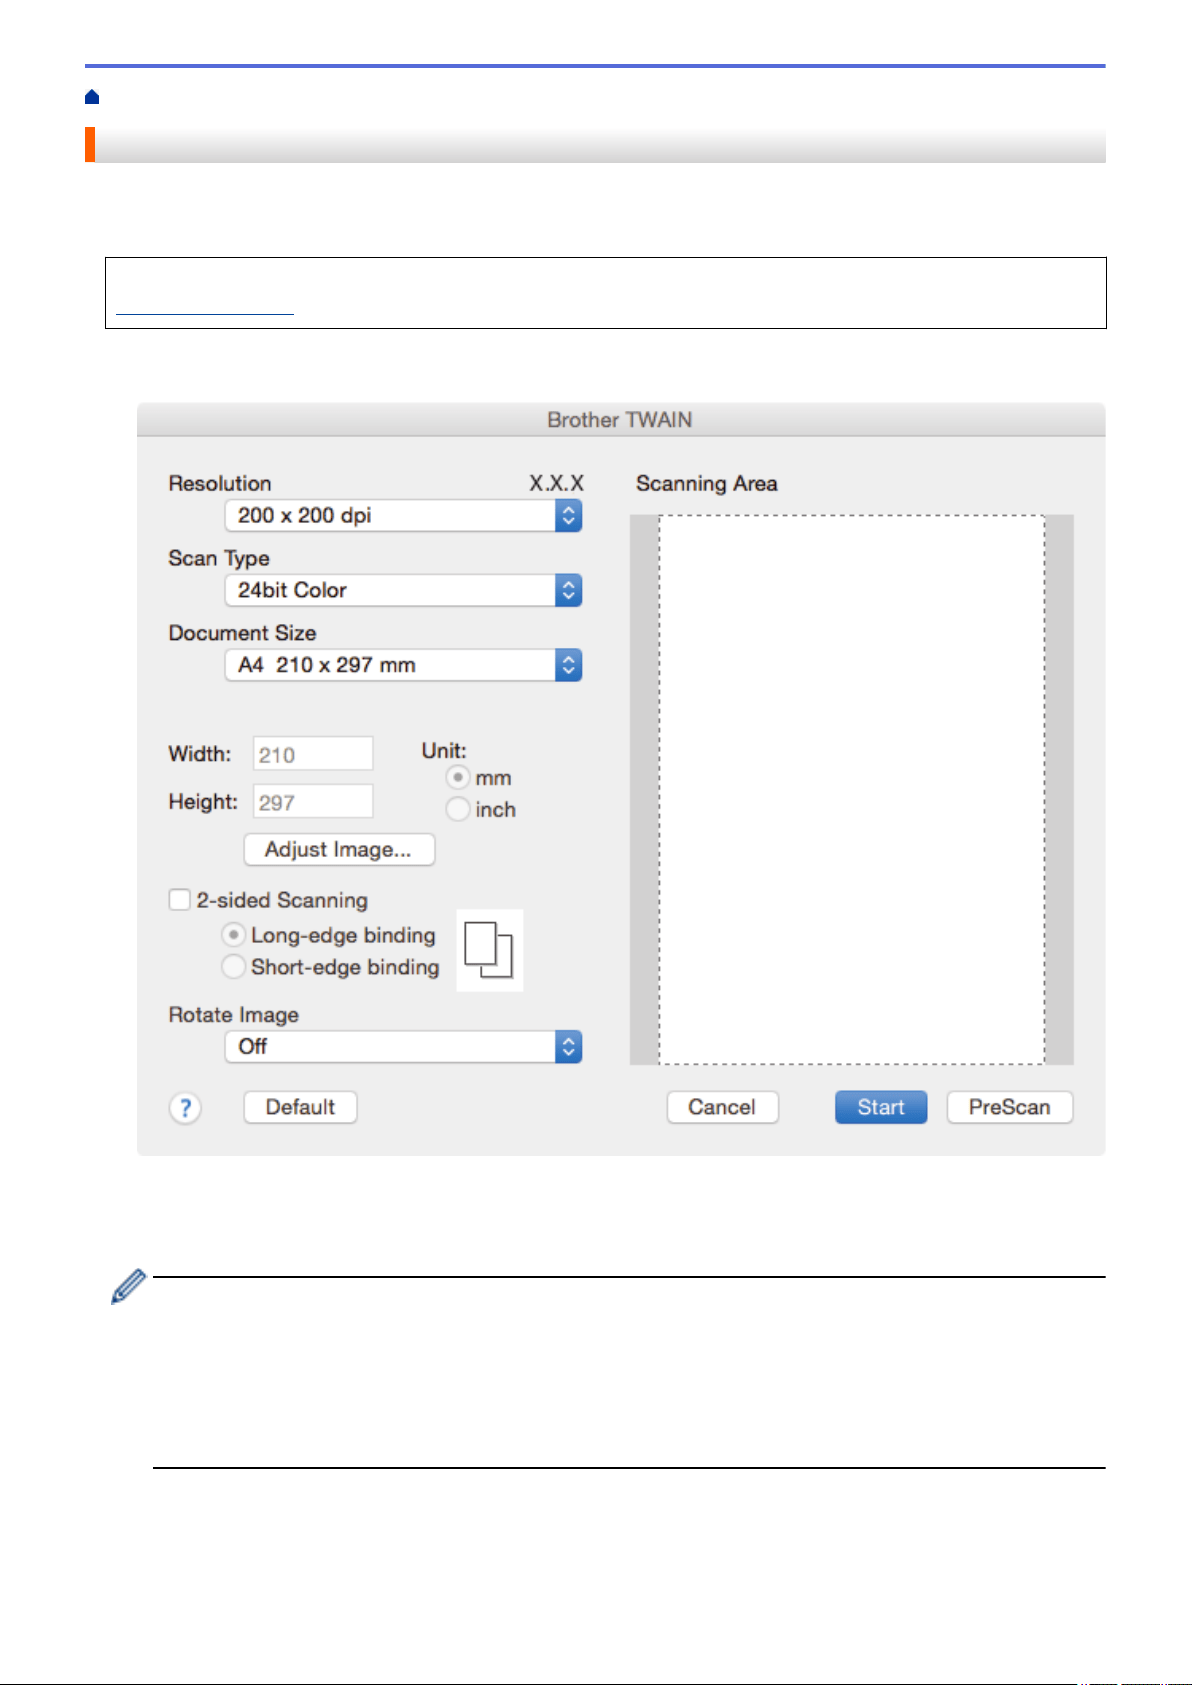Open the Resolution dropdown showing 200 x 200 dpi
1192x1685 pixels.
pos(403,516)
